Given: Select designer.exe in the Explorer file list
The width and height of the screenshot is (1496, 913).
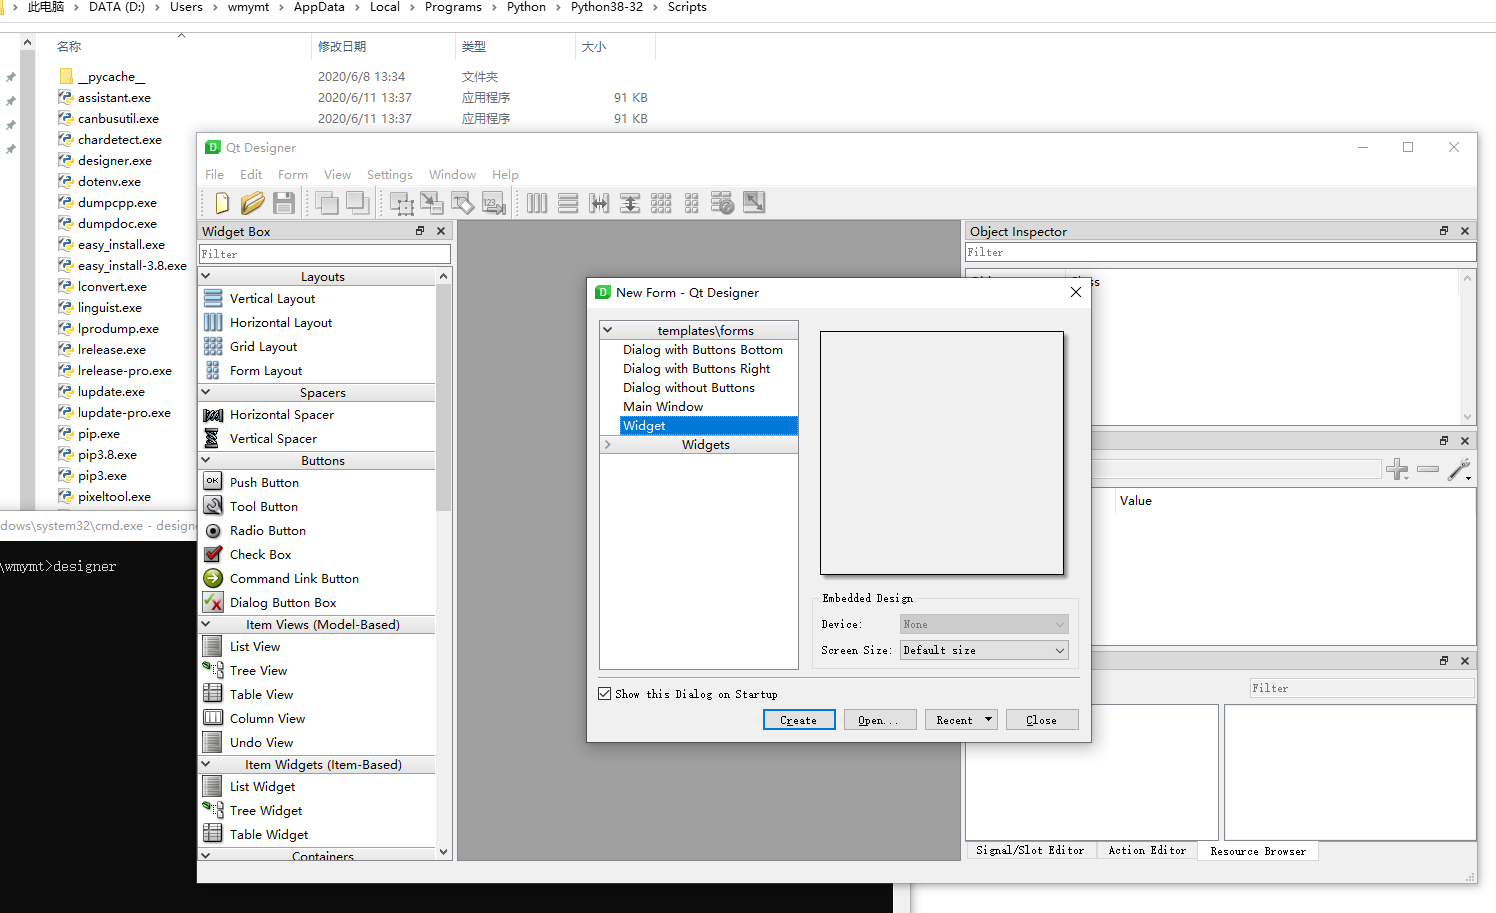Looking at the screenshot, I should 115,160.
